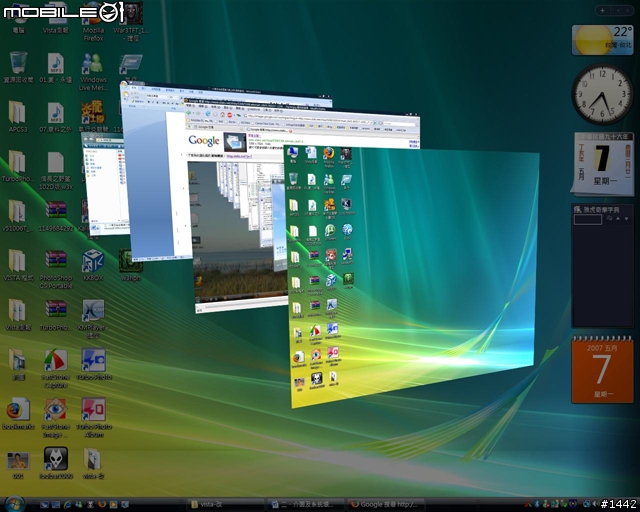This screenshot has width=640, height=512.
Task: Click the Firefox icon in Quick Launch
Action: pos(102,504)
